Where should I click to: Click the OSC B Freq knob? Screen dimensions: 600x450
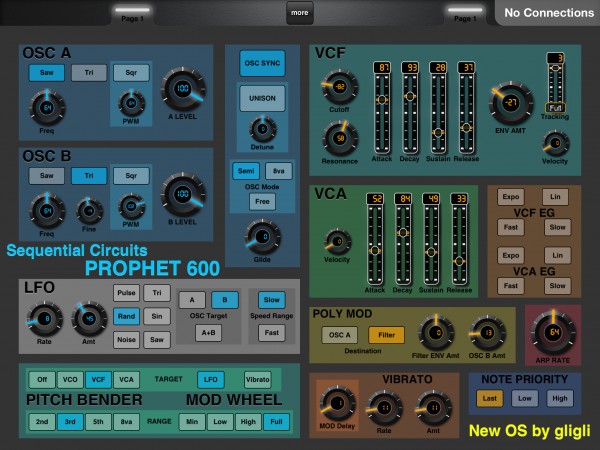point(47,211)
